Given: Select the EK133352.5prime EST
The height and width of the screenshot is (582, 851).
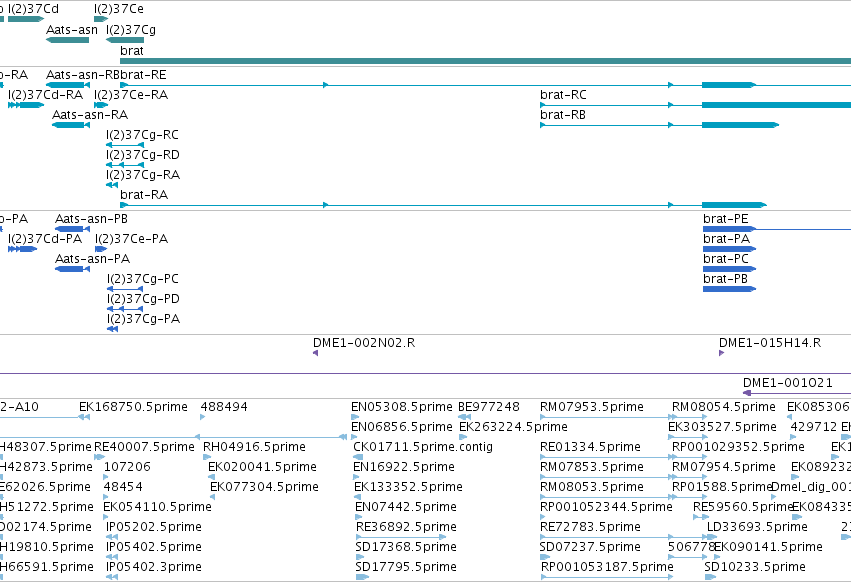Looking at the screenshot, I should tap(408, 488).
